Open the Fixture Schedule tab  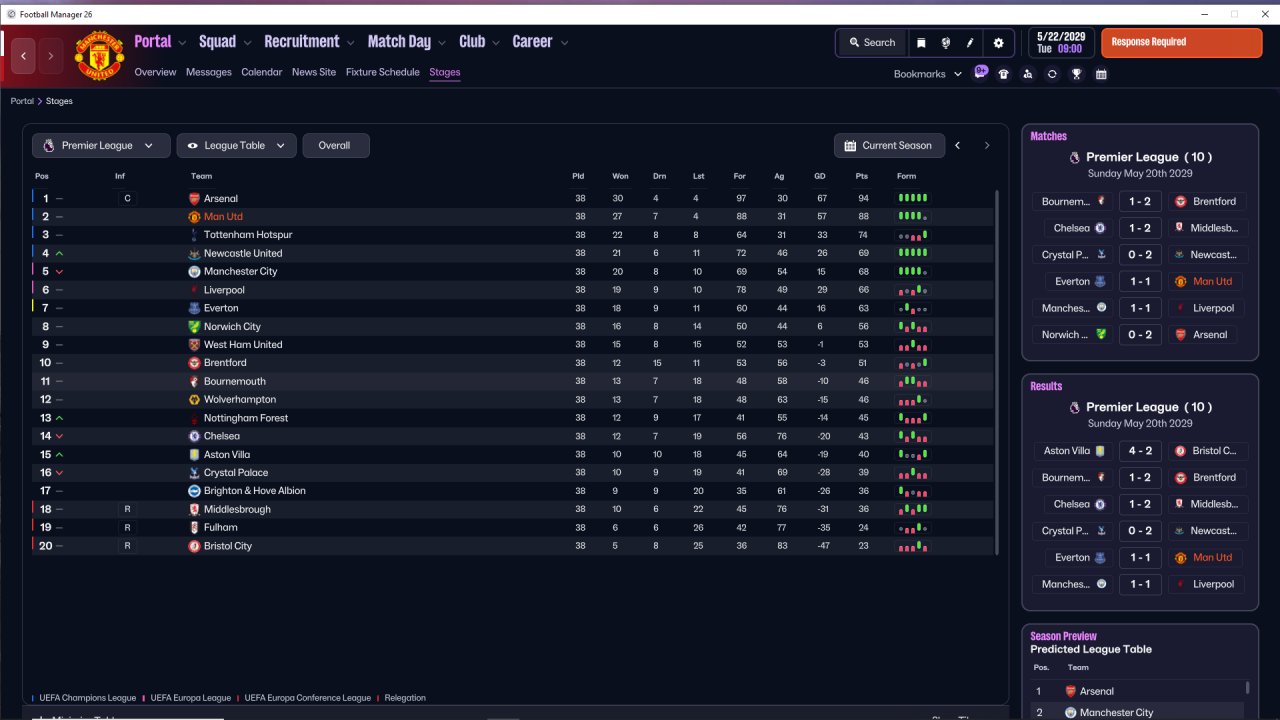383,72
